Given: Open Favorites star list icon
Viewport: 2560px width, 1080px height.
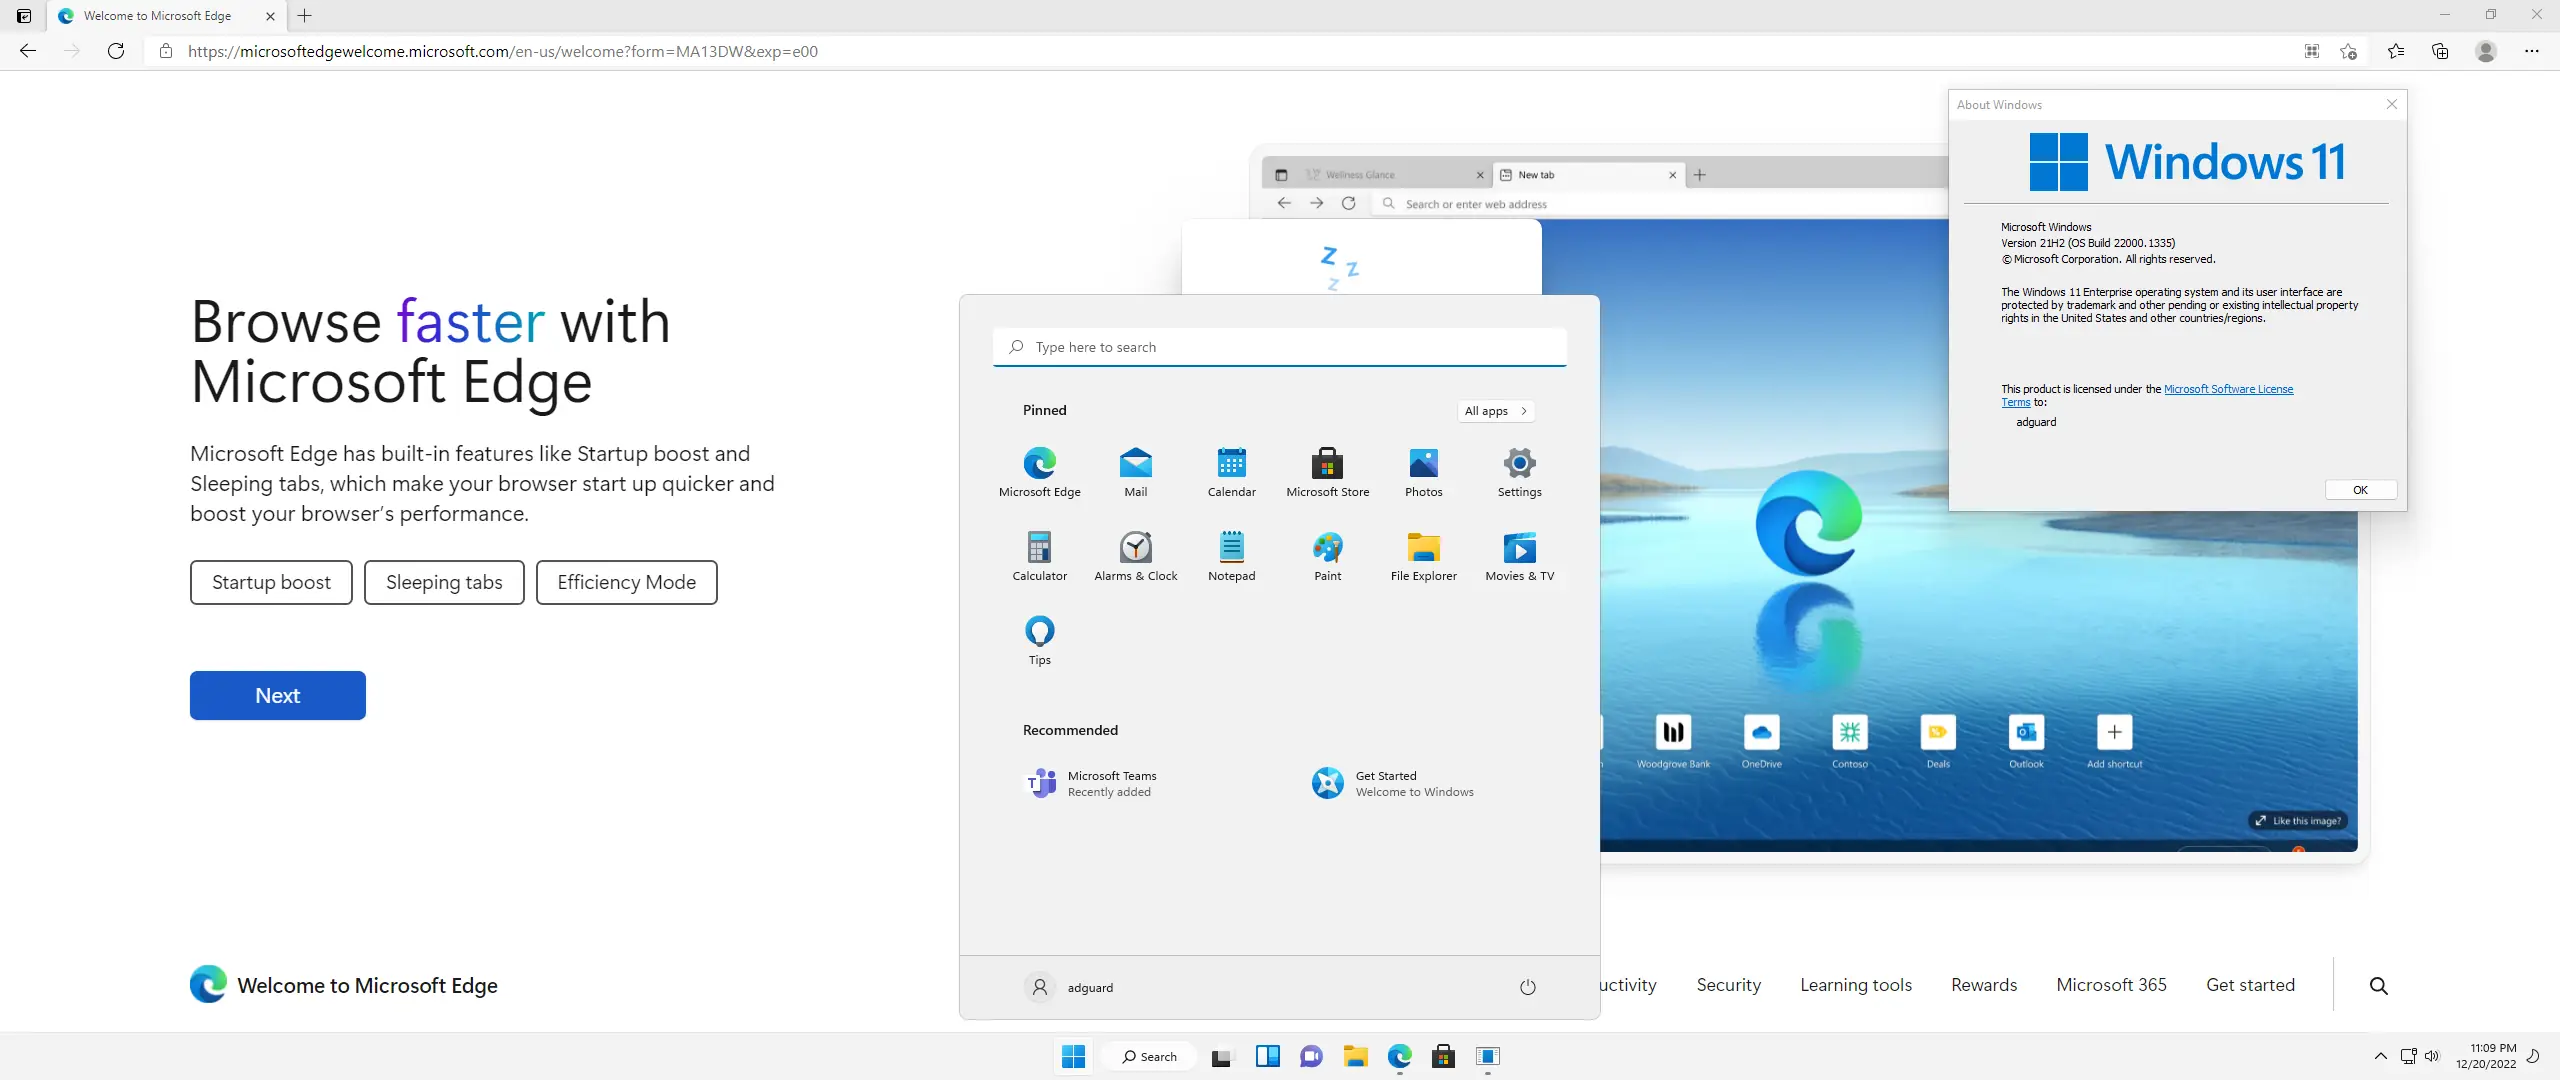Looking at the screenshot, I should [x=2396, y=51].
